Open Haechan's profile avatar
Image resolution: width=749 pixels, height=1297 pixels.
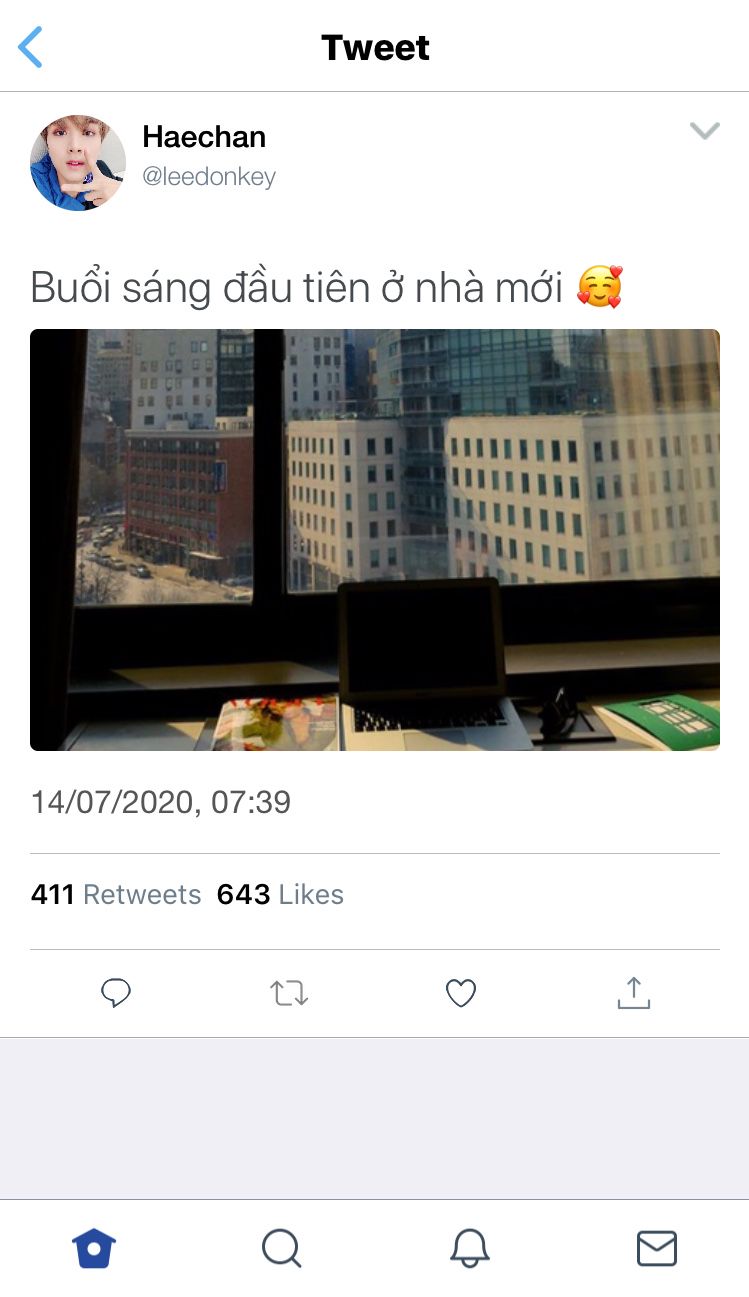point(78,162)
